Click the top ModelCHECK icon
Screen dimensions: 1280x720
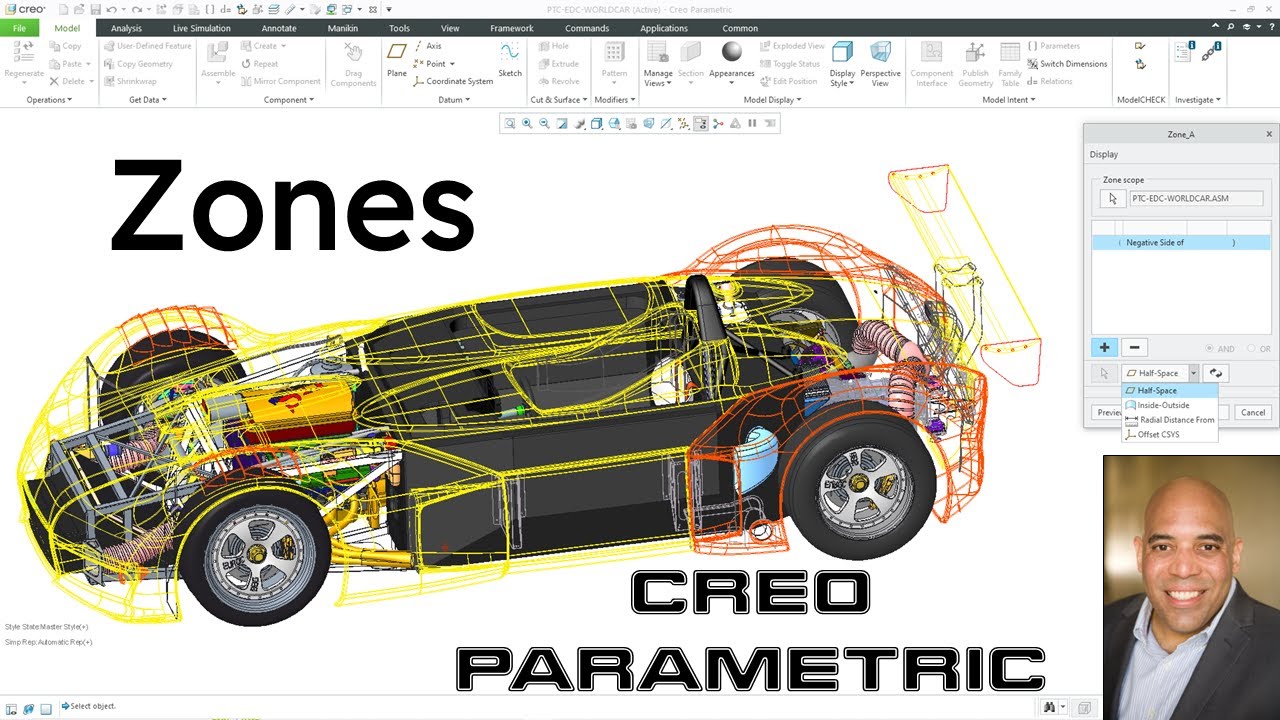tap(1140, 46)
